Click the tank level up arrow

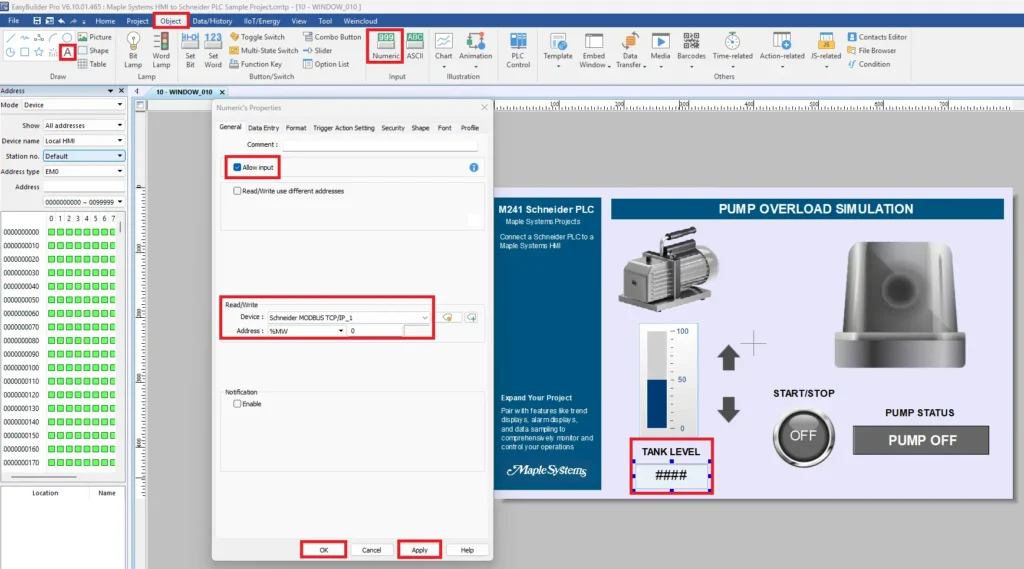point(728,358)
